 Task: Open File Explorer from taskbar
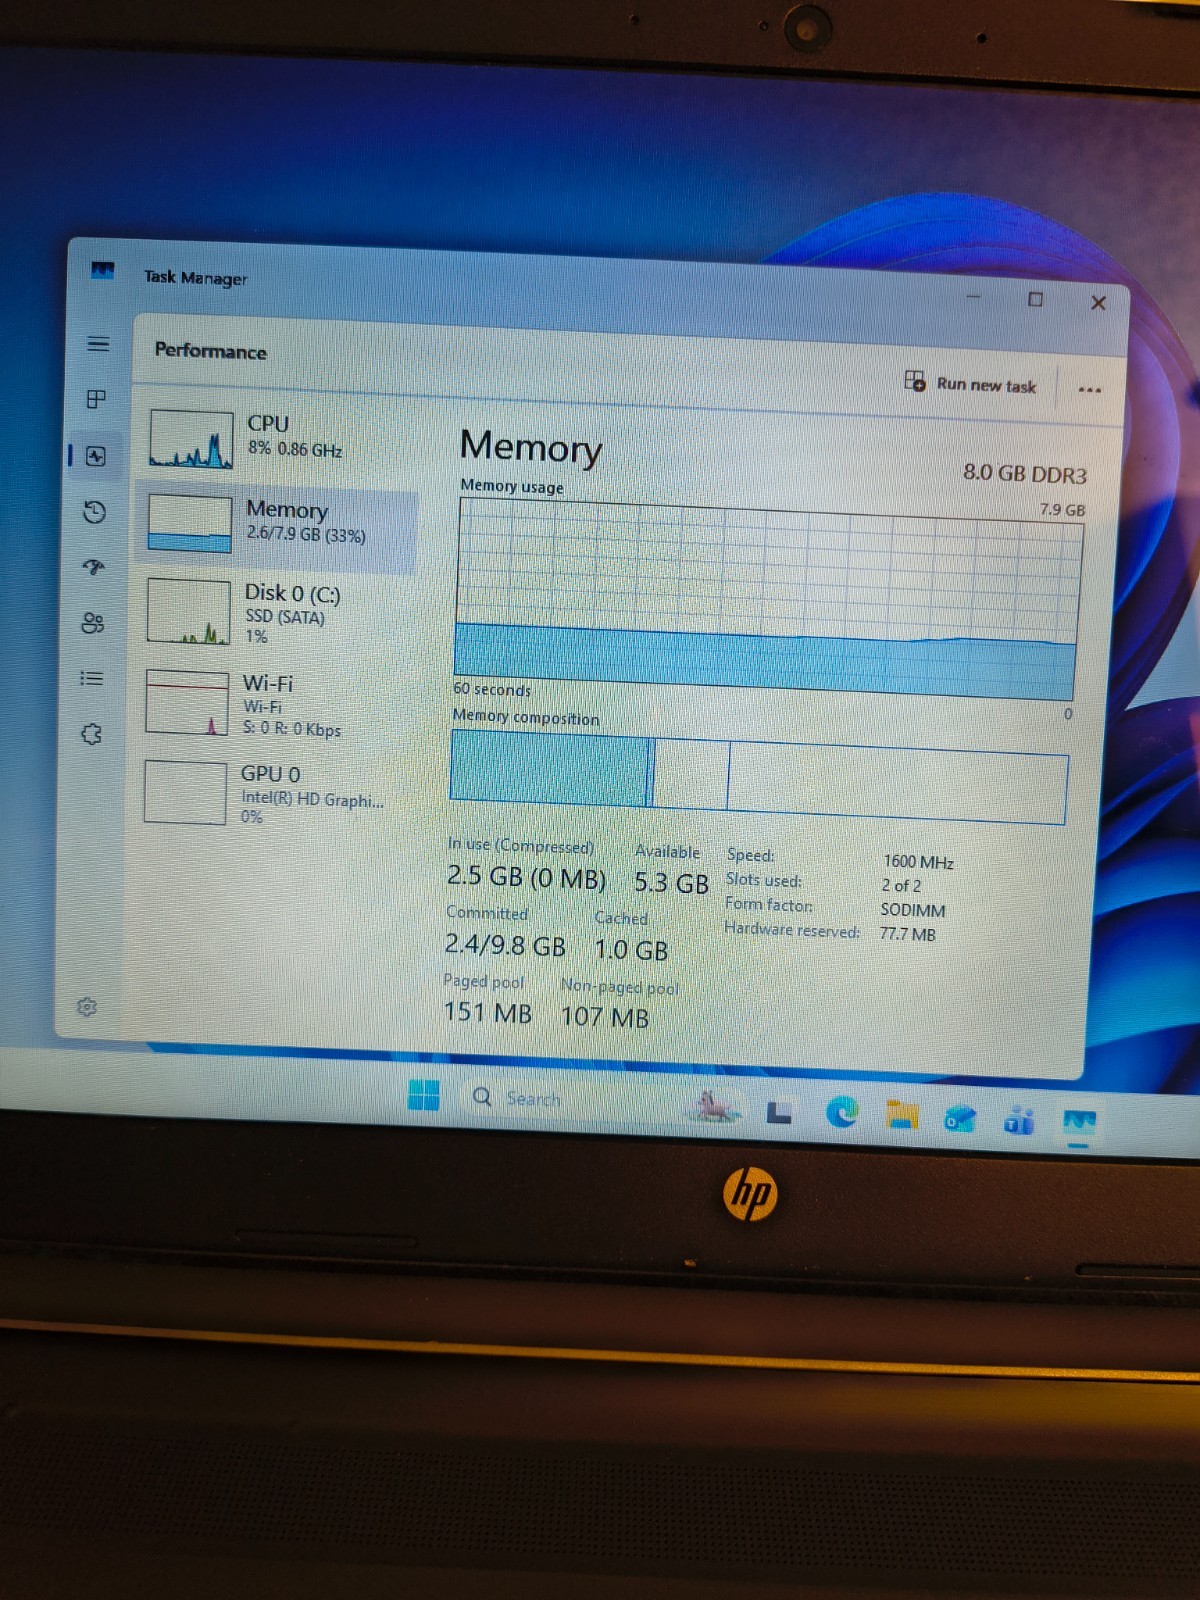pyautogui.click(x=902, y=1115)
